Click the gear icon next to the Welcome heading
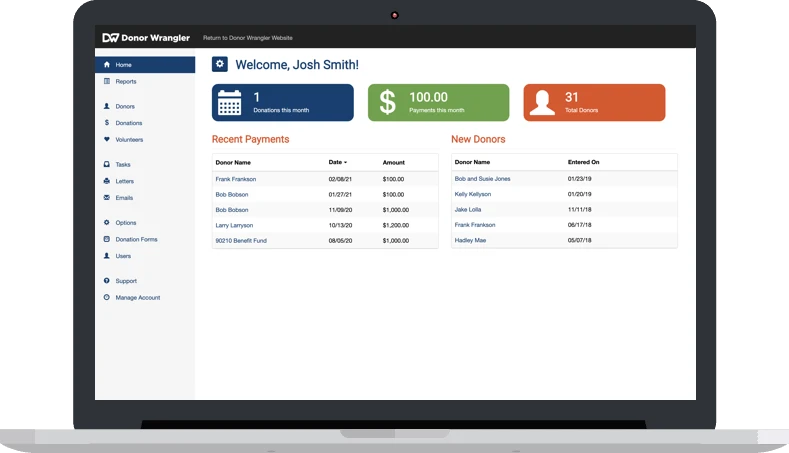 [220, 64]
